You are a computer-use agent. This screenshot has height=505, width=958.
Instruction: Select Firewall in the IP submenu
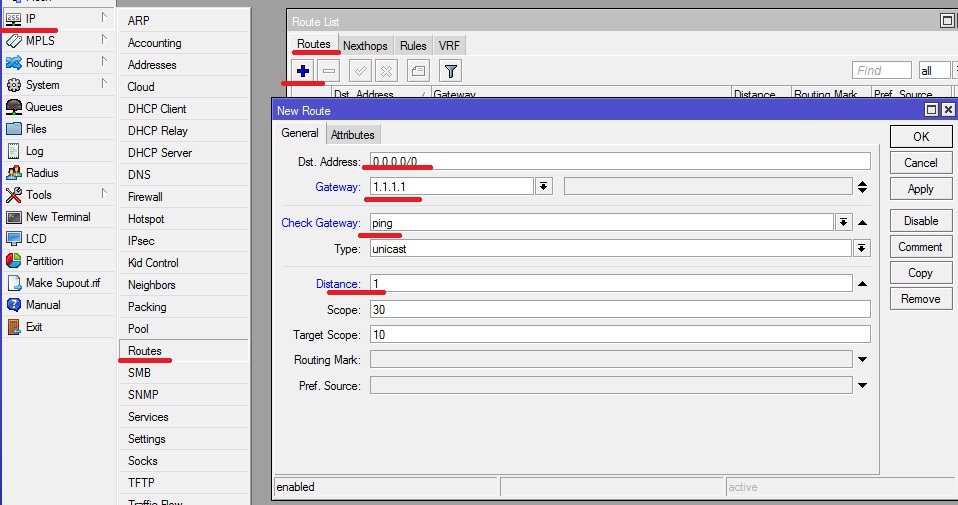point(145,197)
